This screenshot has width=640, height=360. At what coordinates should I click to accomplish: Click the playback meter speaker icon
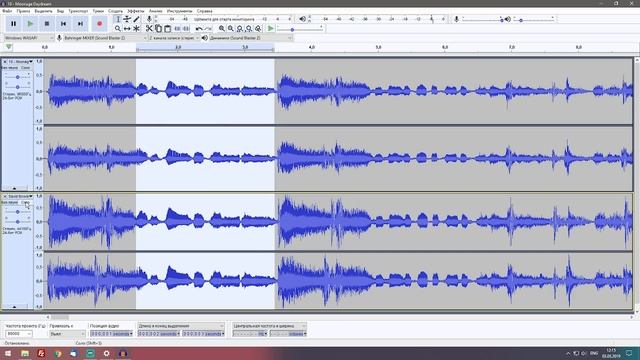point(302,19)
